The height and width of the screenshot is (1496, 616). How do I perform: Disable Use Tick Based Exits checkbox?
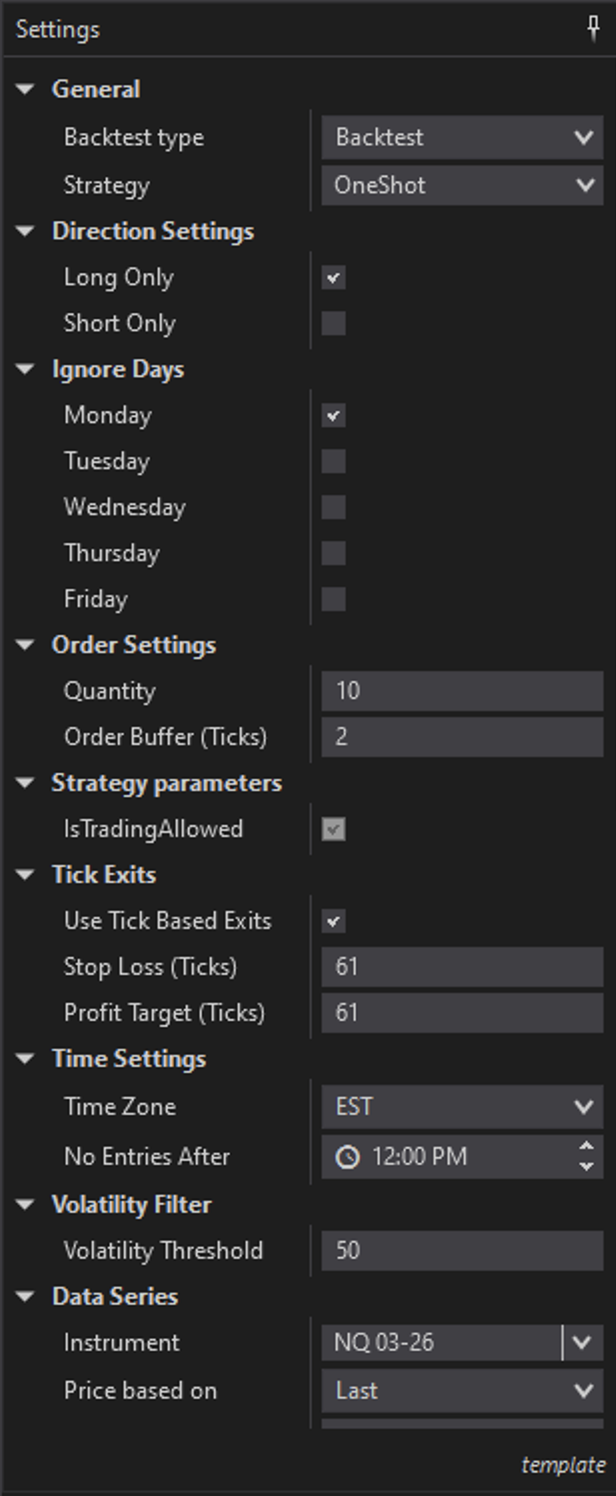(x=334, y=921)
